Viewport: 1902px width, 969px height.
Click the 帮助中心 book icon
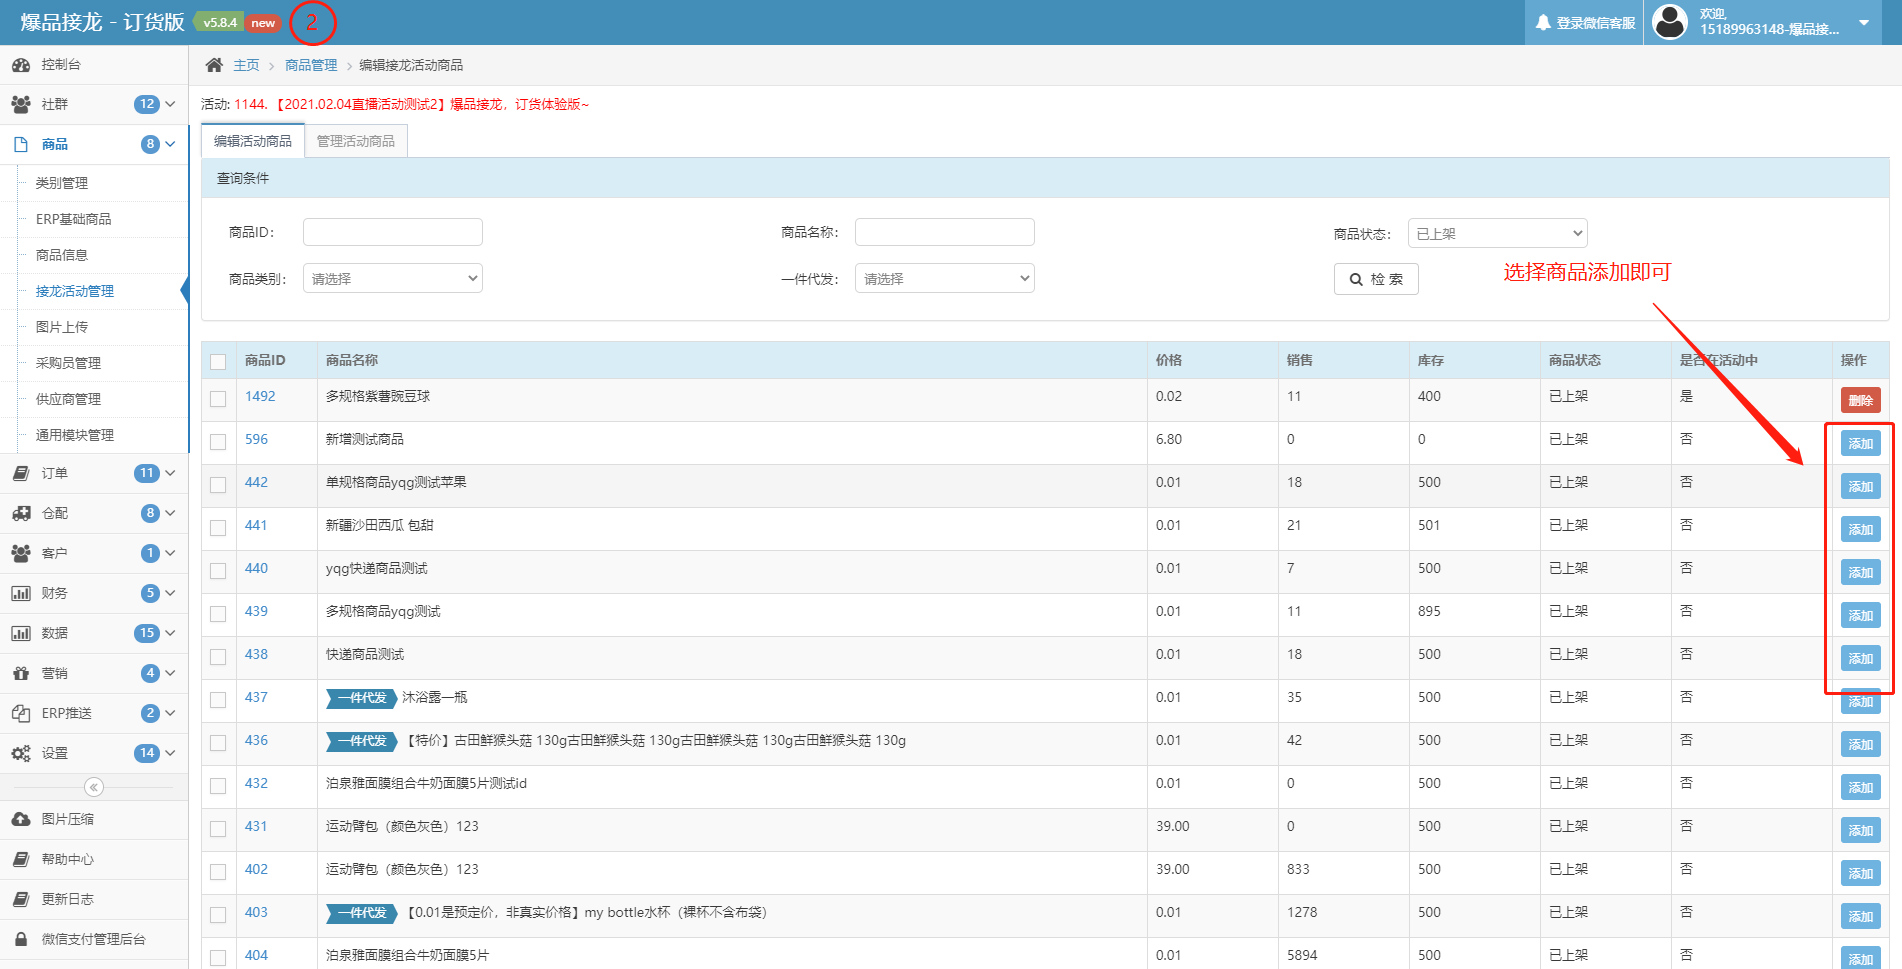21,859
